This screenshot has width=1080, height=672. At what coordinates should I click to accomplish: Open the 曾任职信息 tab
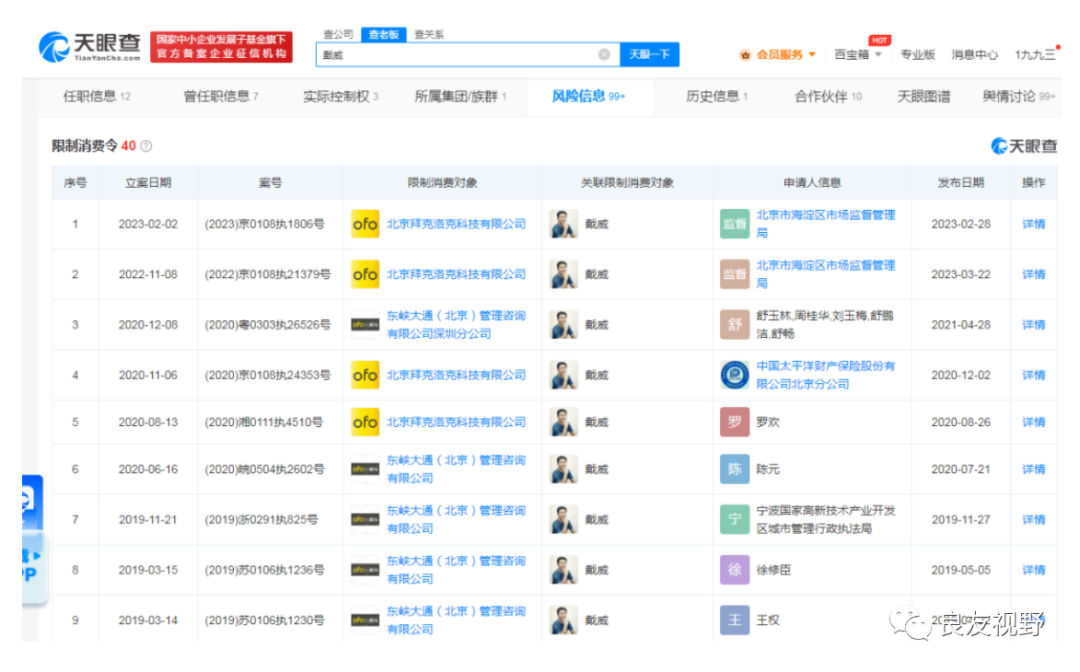(221, 96)
